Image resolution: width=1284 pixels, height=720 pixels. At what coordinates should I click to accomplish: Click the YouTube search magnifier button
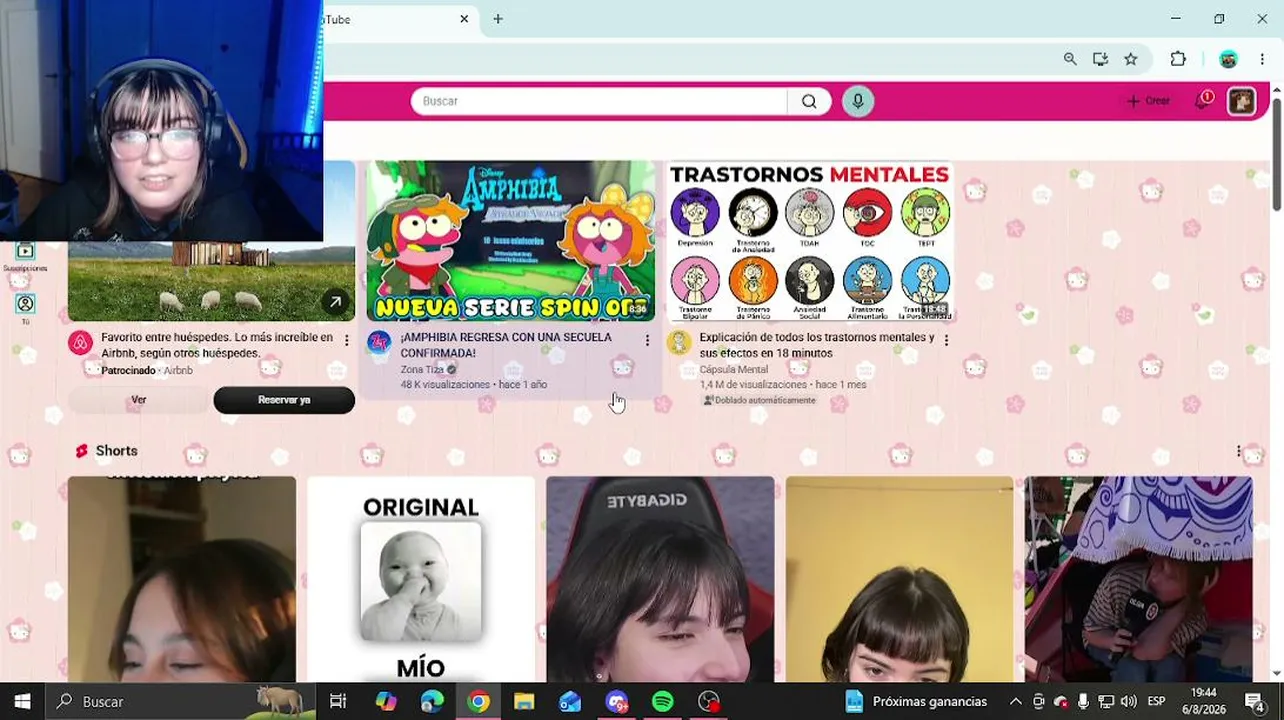(x=809, y=101)
